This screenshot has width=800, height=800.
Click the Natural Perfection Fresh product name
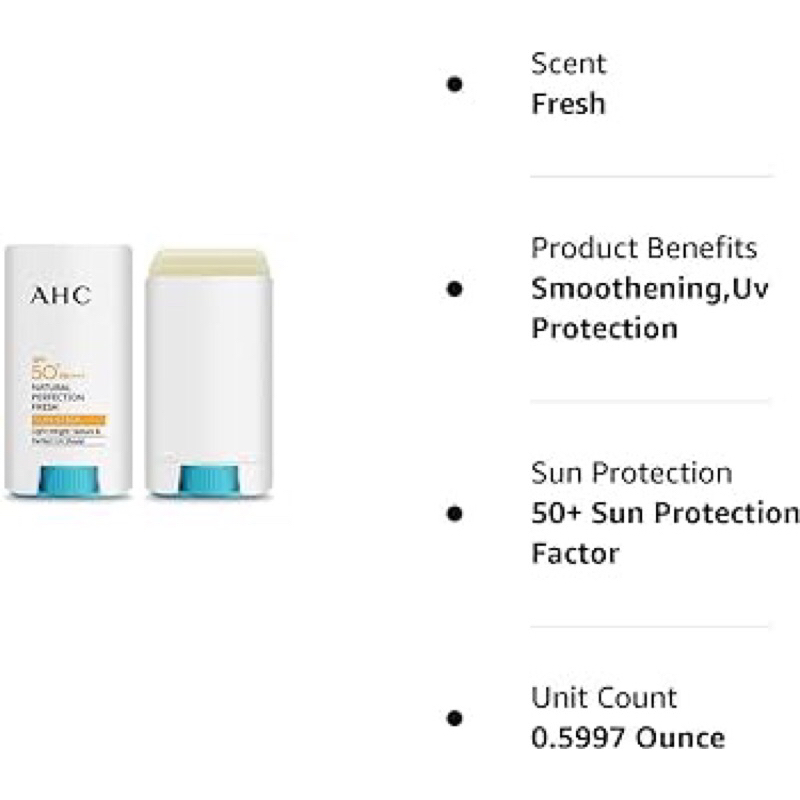click(58, 397)
